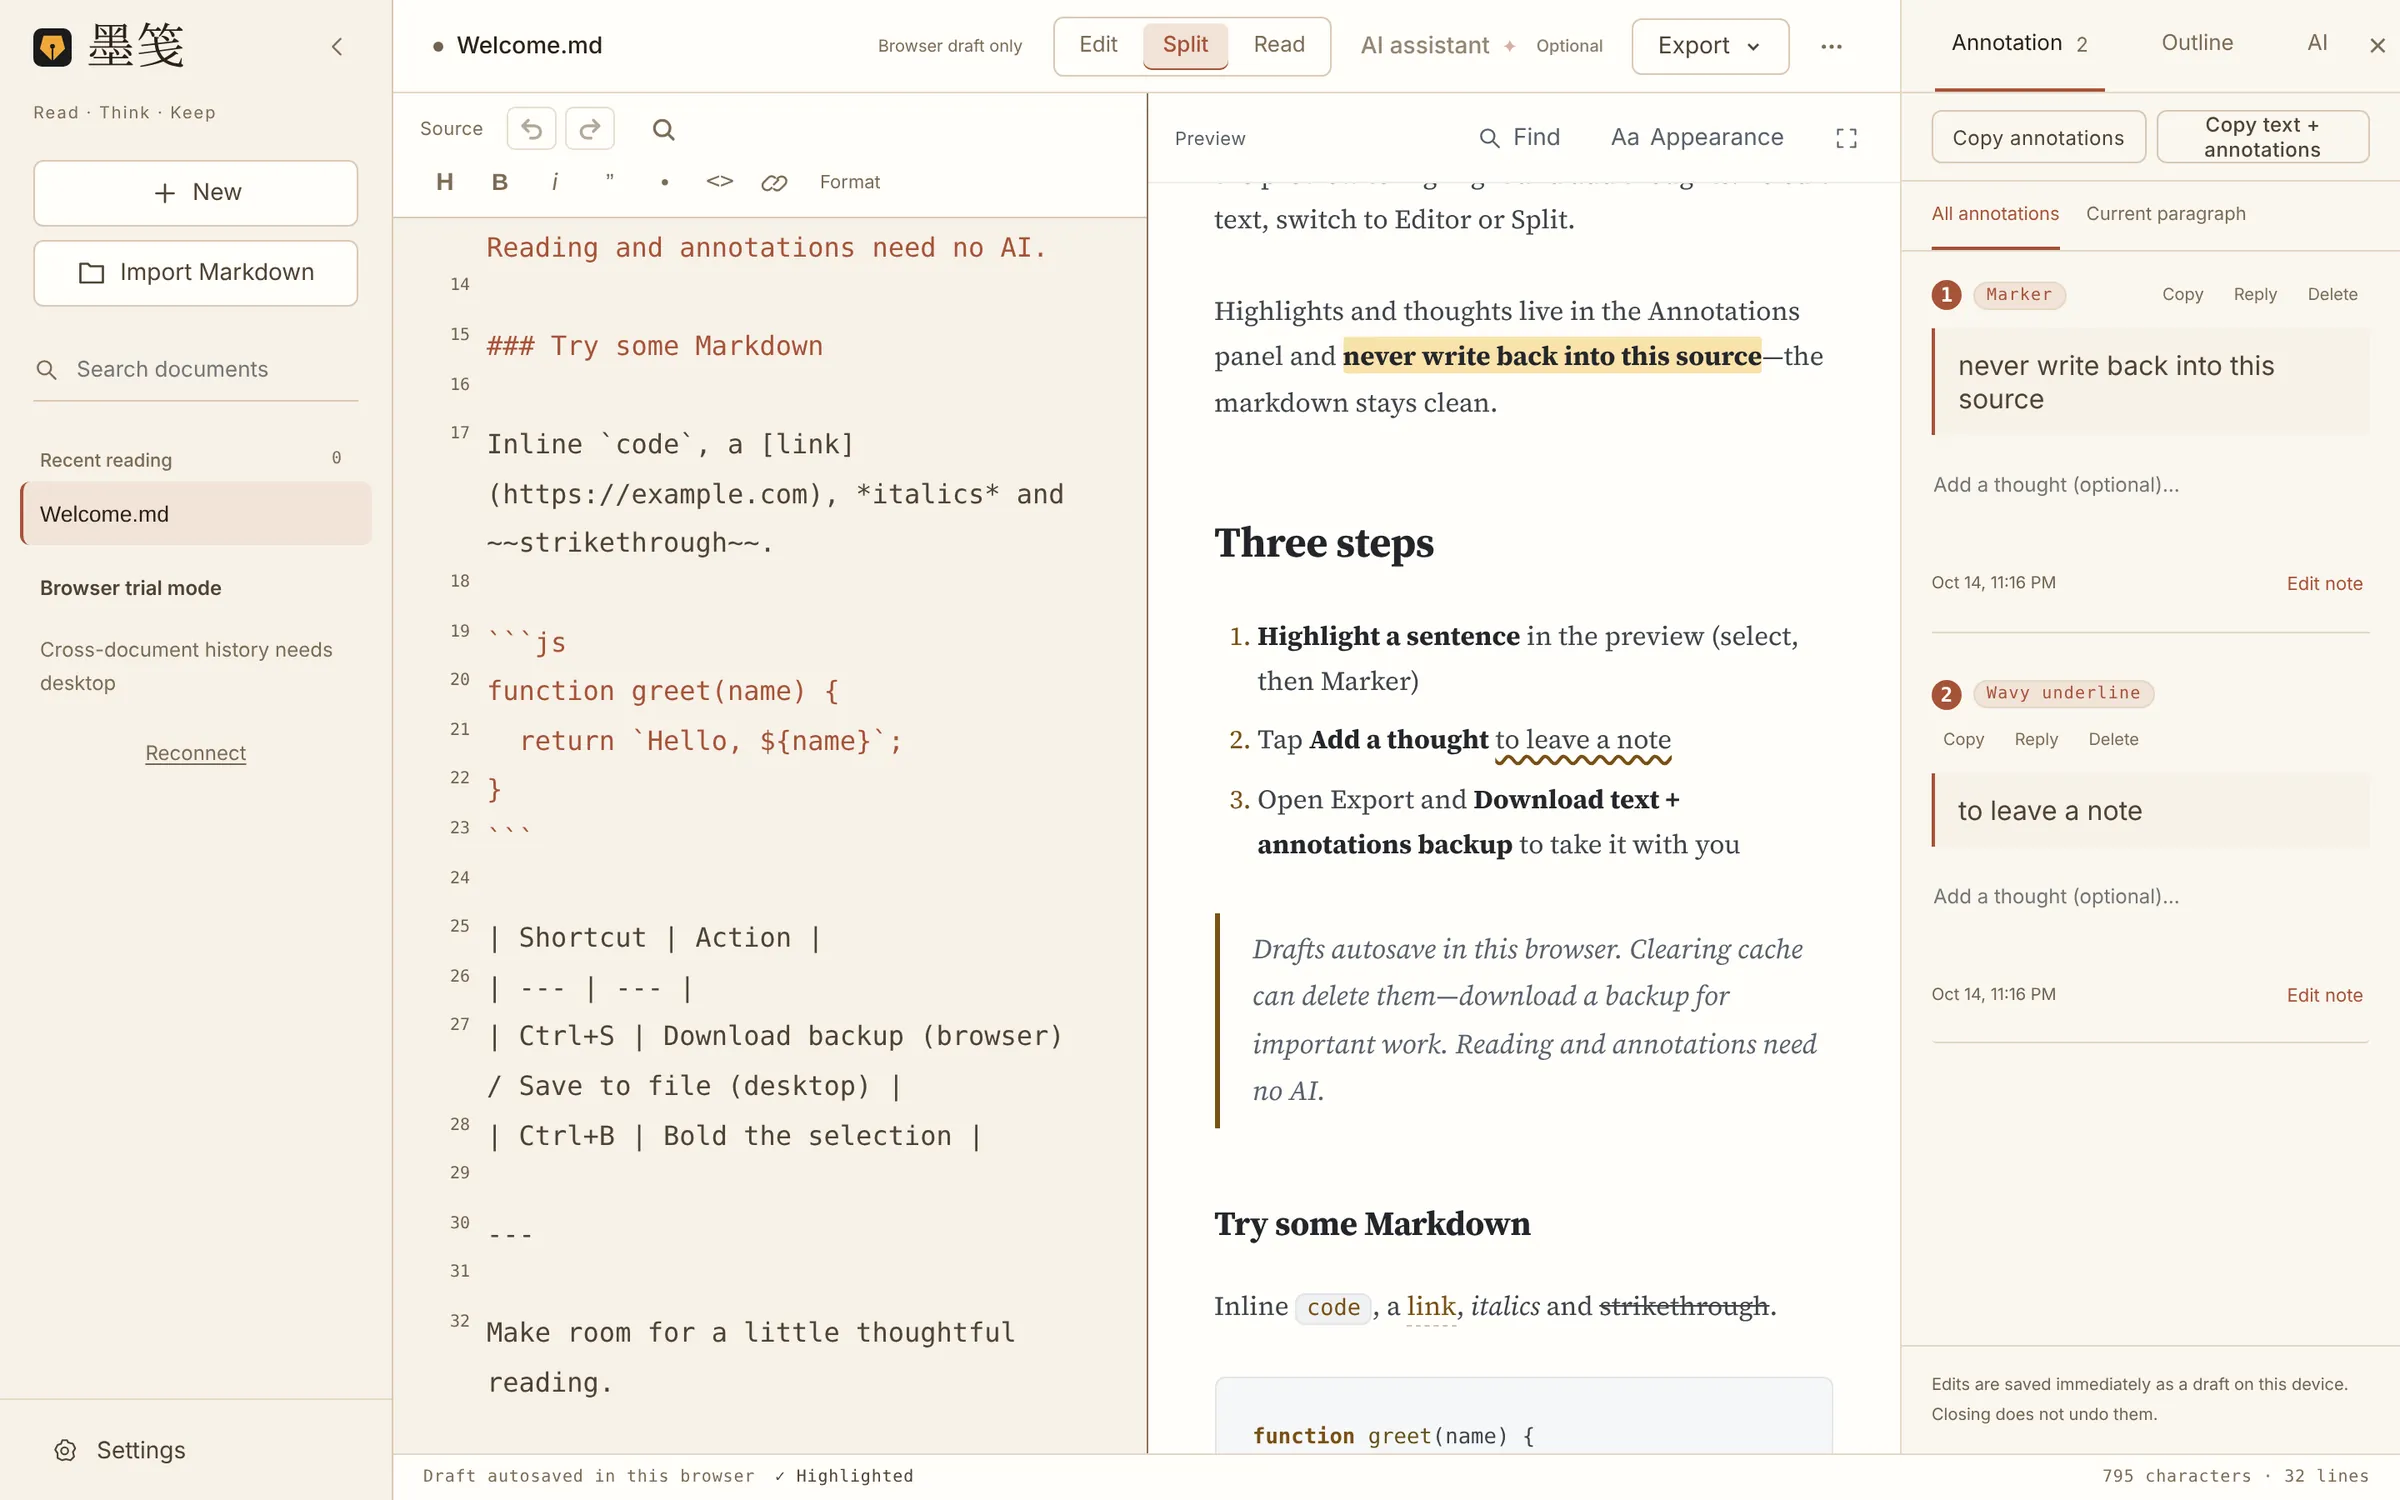This screenshot has height=1500, width=2400.
Task: Open the Export dropdown
Action: pyautogui.click(x=1710, y=46)
